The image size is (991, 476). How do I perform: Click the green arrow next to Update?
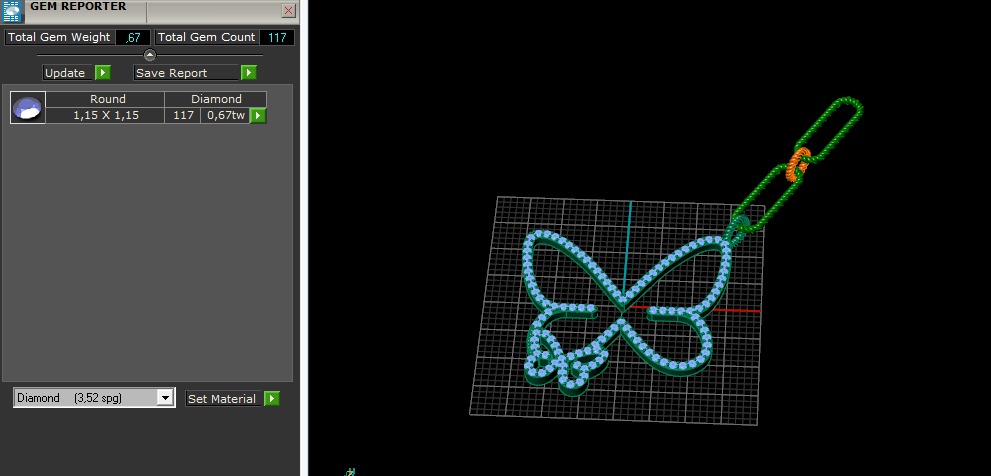coord(102,73)
